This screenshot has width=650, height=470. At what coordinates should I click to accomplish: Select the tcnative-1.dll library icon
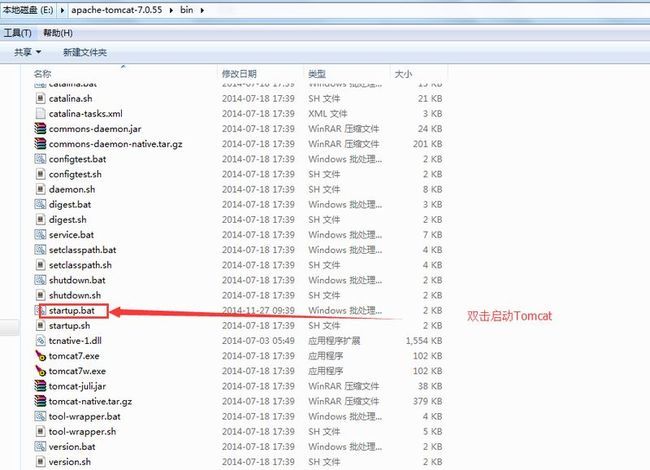[x=40, y=341]
